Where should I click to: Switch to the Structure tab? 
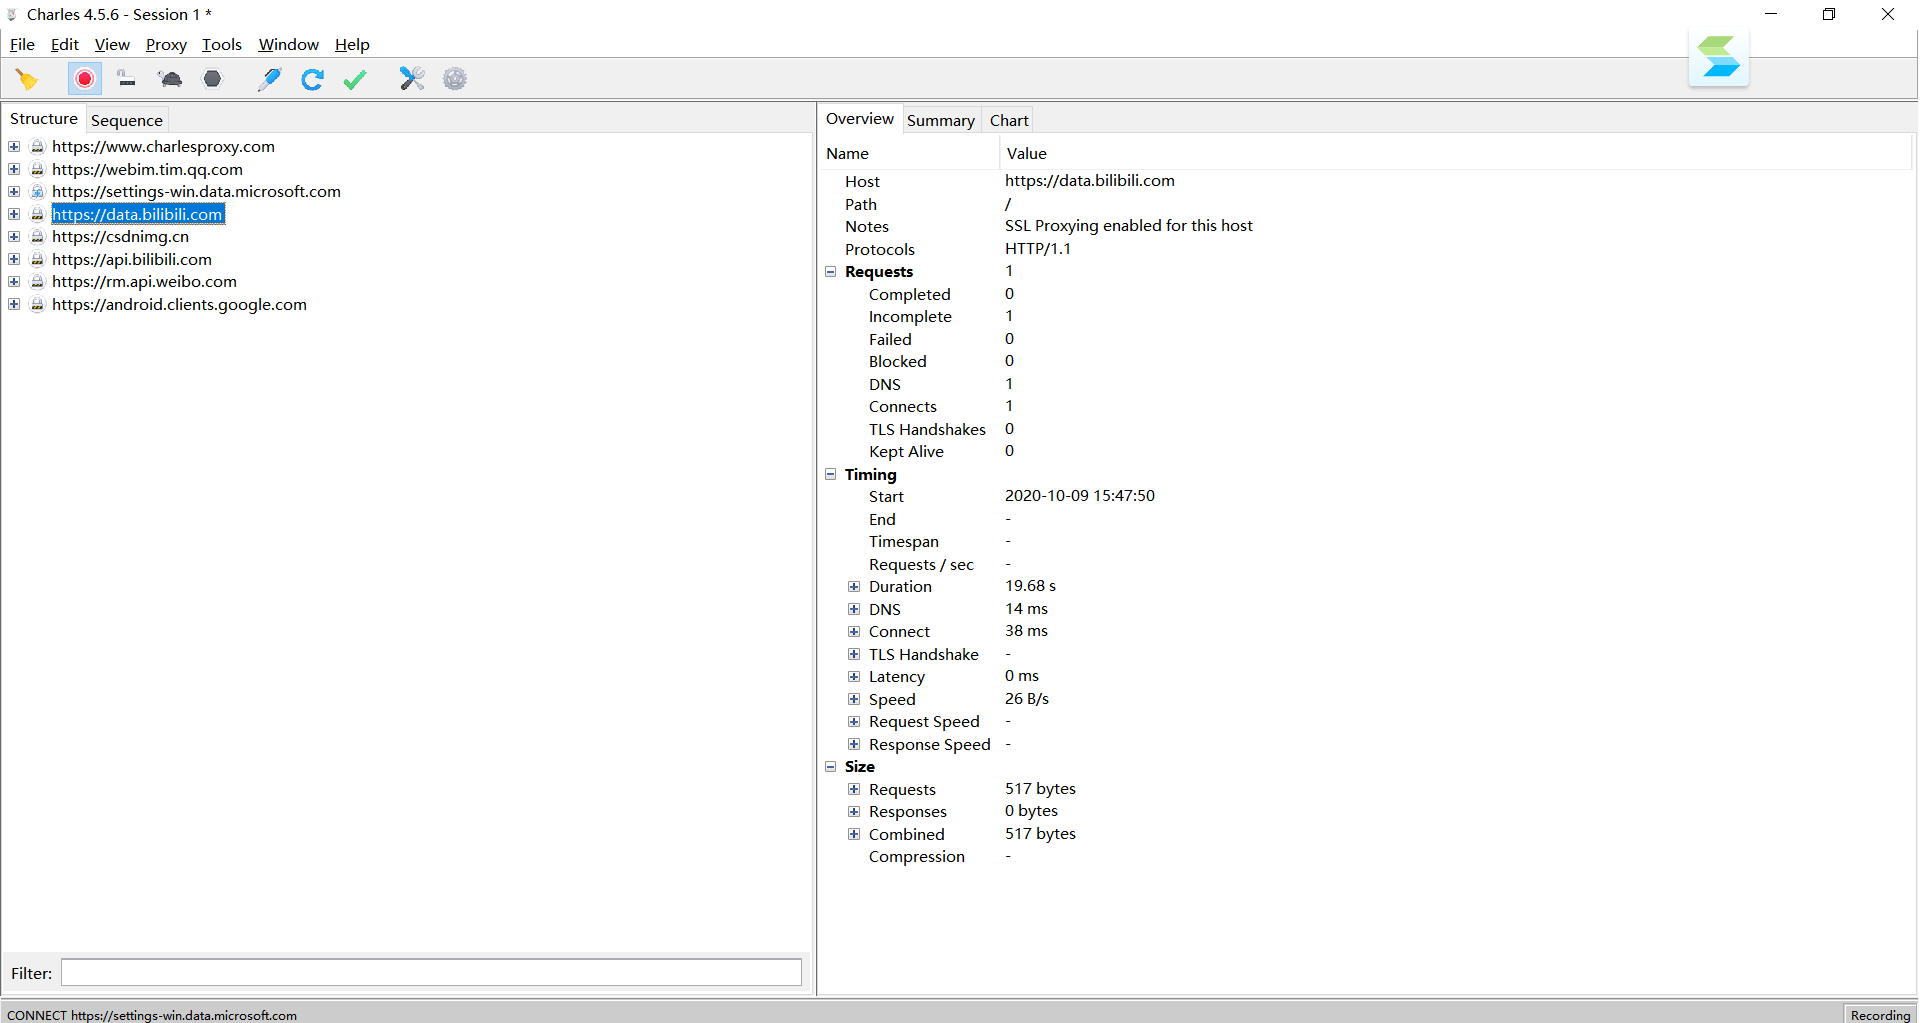pyautogui.click(x=44, y=119)
